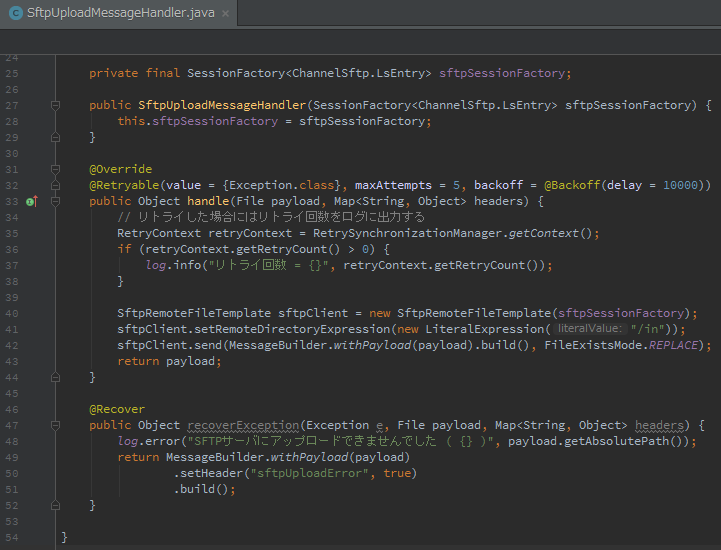Screen dimensions: 721x550
Task: Collapse the handle method at line 33
Action: (x=55, y=201)
